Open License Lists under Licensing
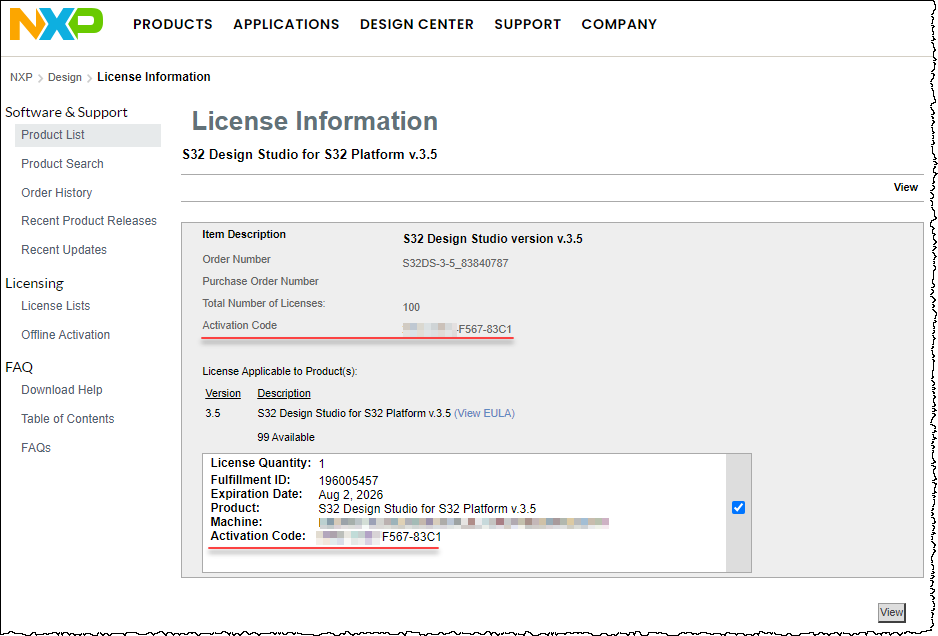 (55, 306)
